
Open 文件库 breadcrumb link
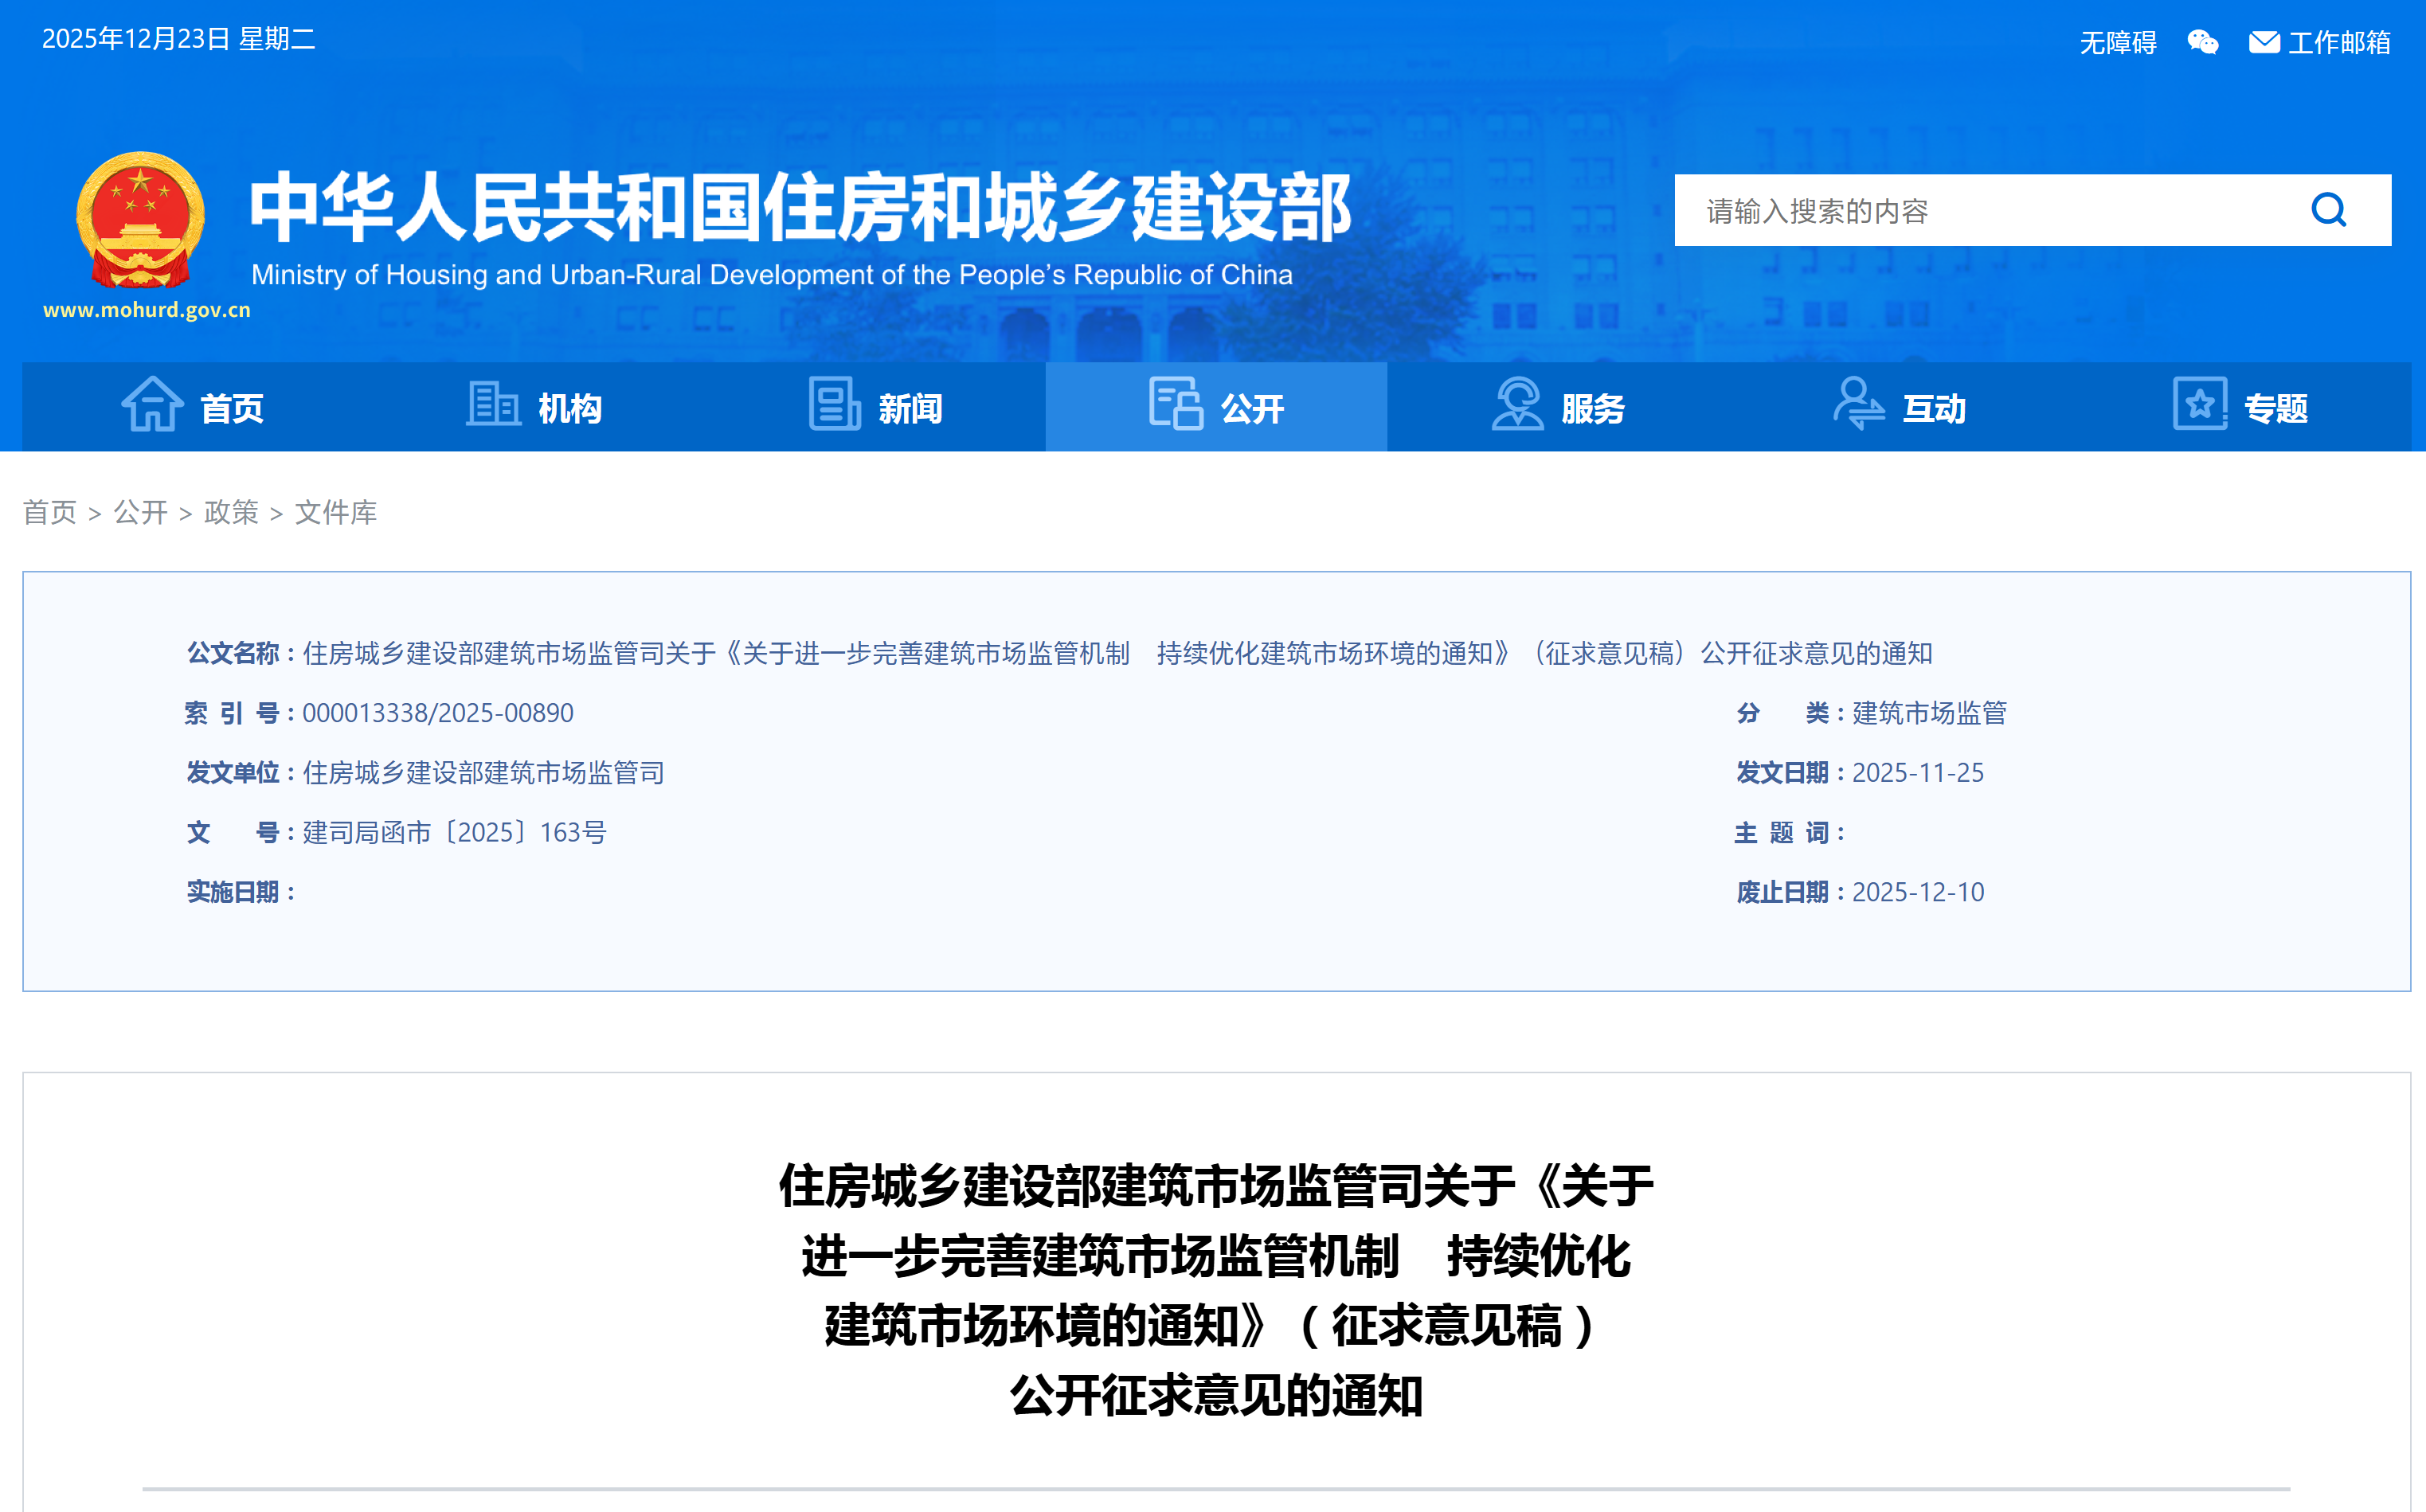pyautogui.click(x=336, y=512)
